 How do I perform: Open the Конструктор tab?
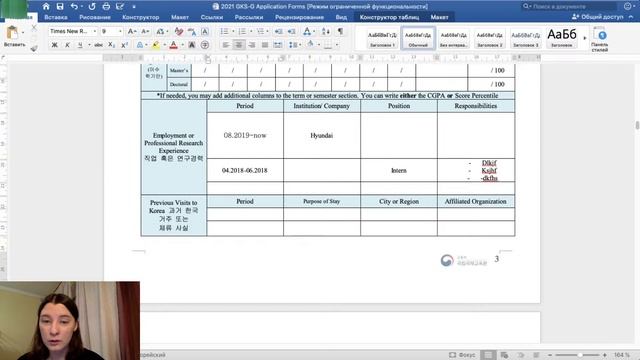[x=140, y=17]
